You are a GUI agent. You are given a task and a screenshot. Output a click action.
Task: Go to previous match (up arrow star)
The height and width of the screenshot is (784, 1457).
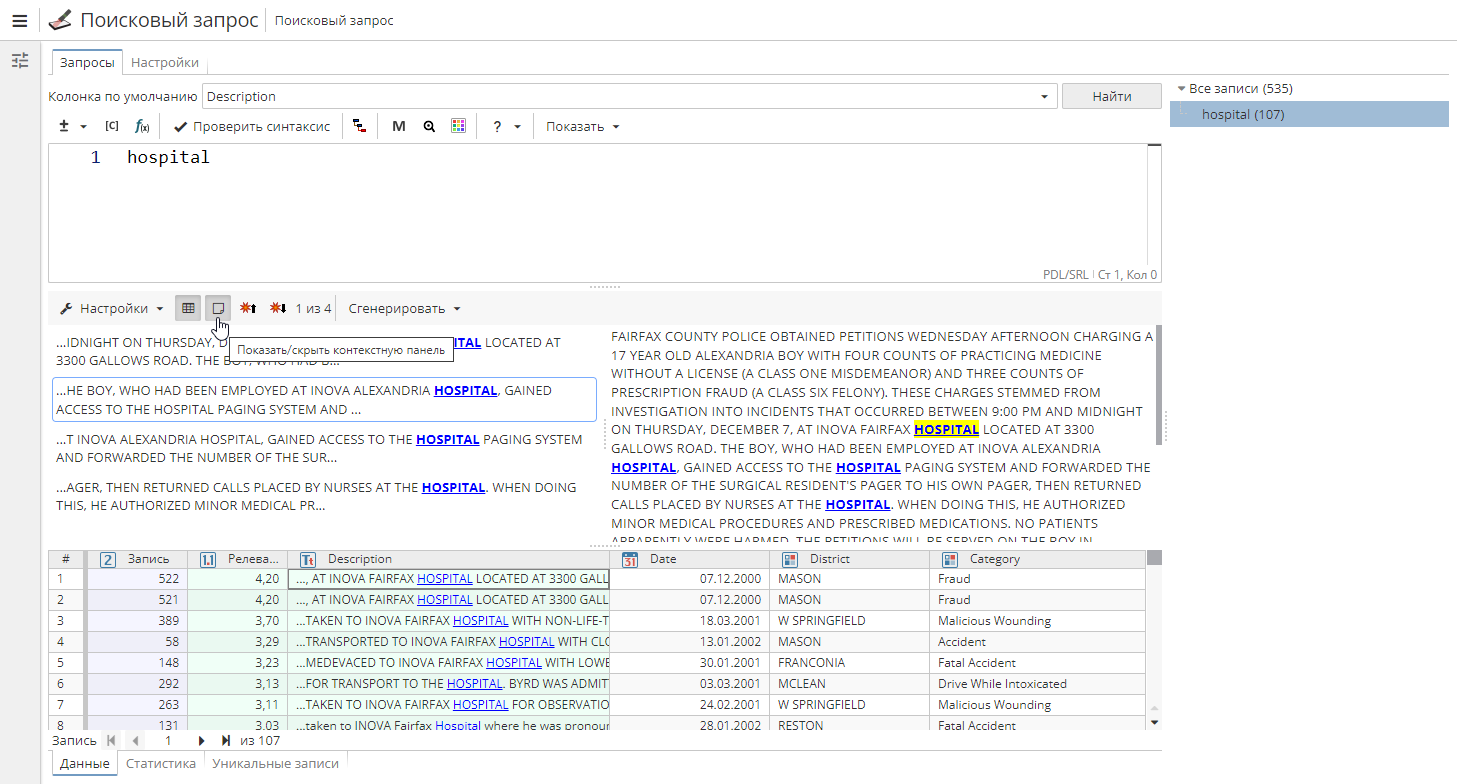click(x=248, y=308)
